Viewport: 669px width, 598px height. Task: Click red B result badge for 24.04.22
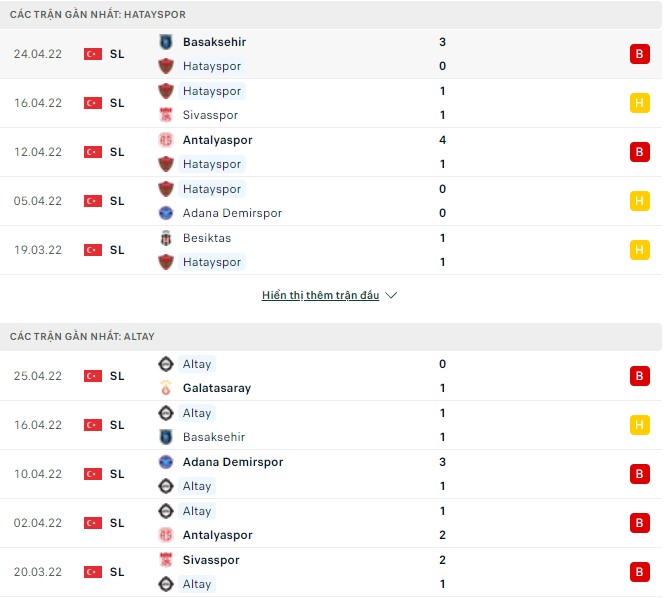point(639,54)
